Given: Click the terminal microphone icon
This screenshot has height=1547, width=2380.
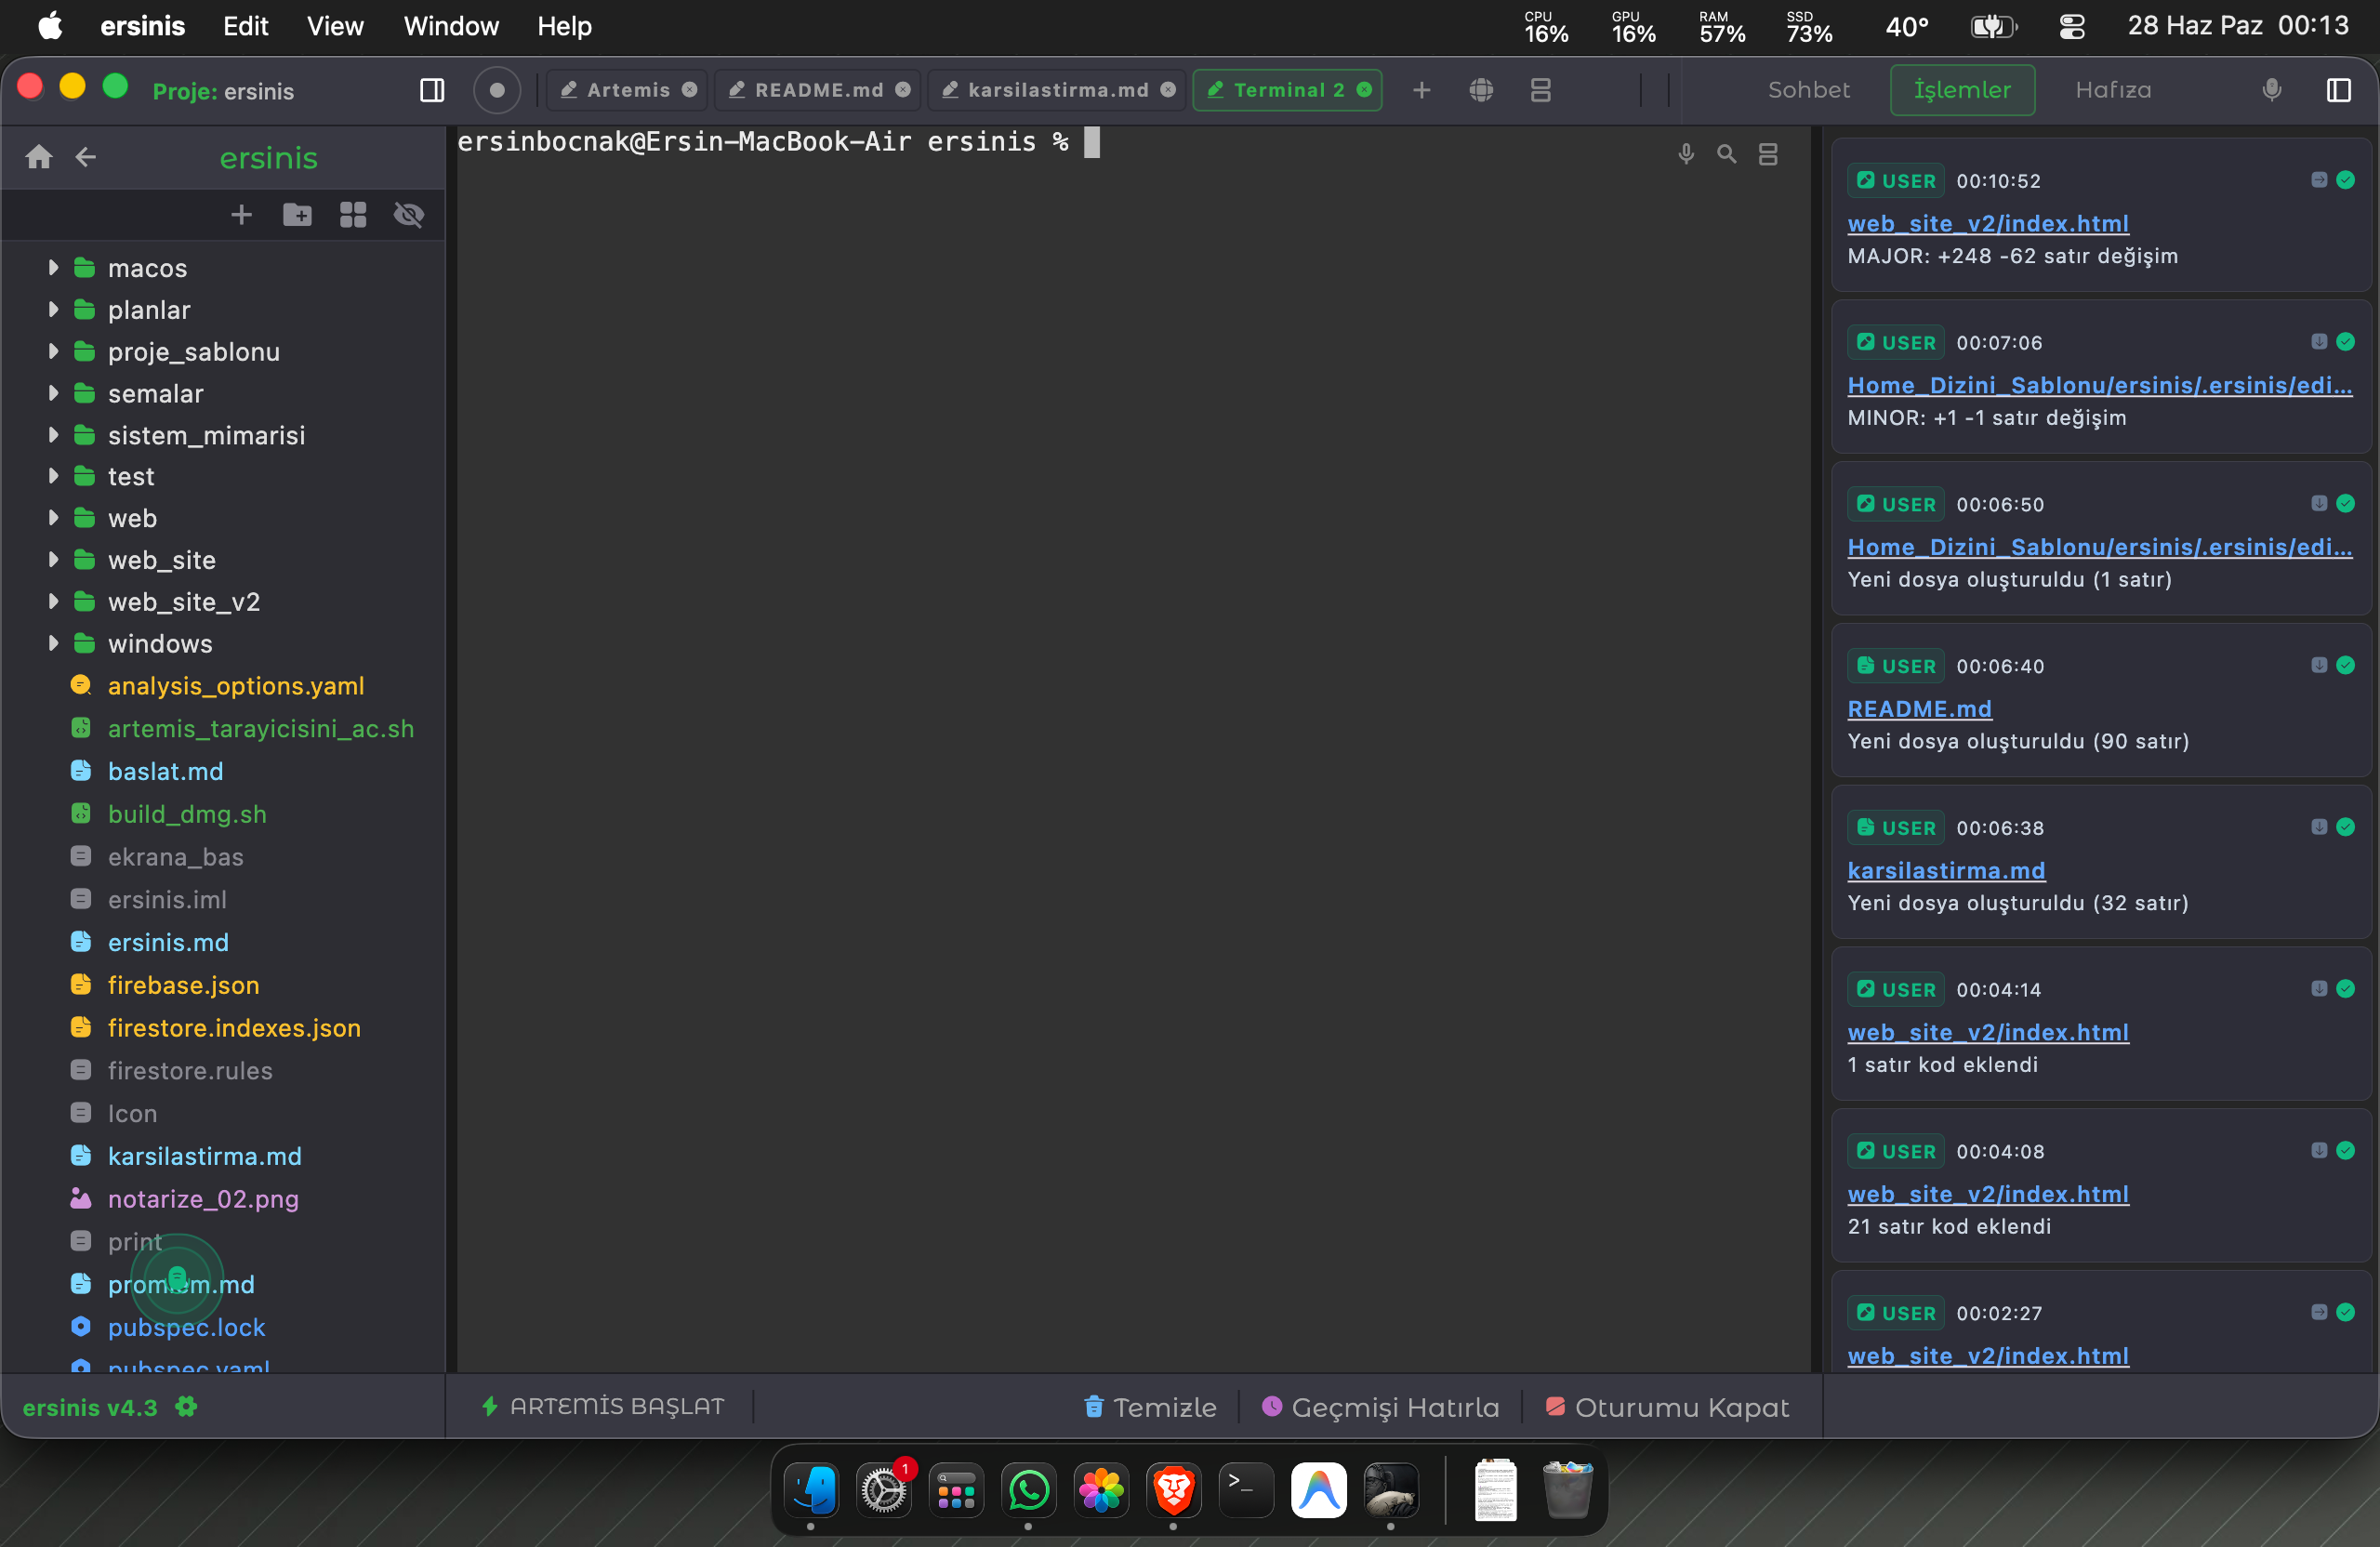Looking at the screenshot, I should point(1686,154).
